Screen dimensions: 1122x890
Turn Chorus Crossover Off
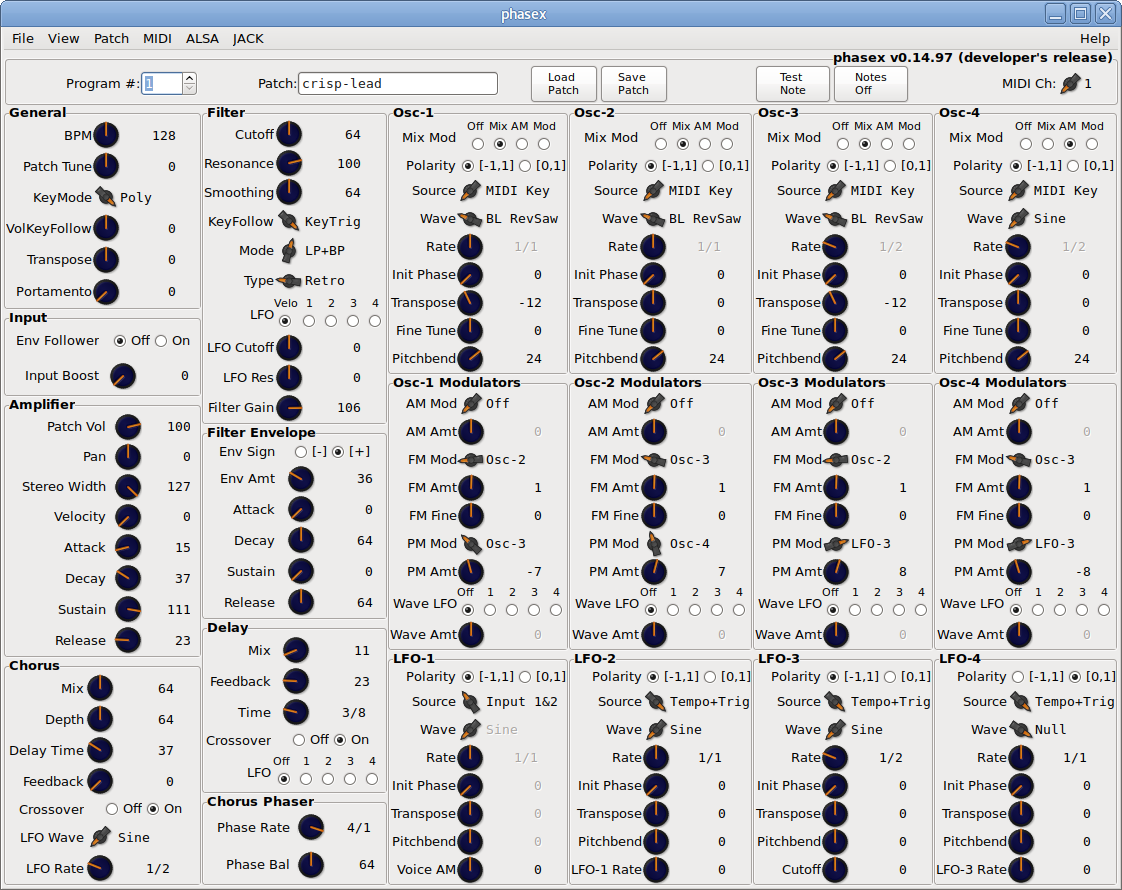(x=112, y=808)
